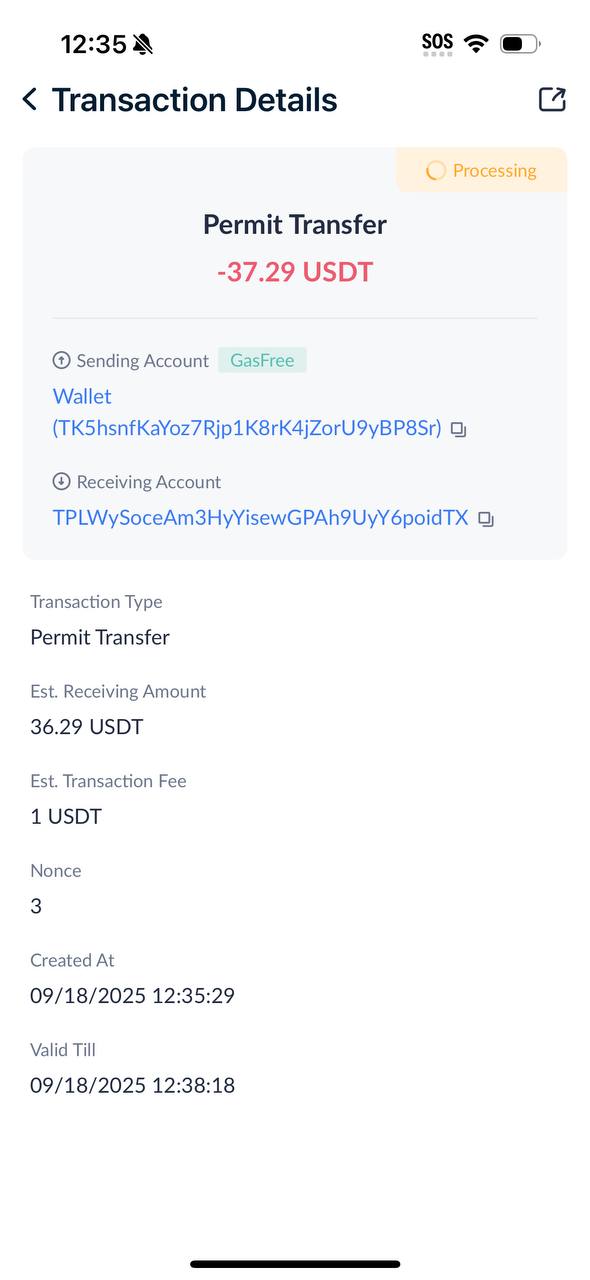The height and width of the screenshot is (1280, 590).
Task: Tap the Est. Transaction Fee value
Action: (x=66, y=816)
